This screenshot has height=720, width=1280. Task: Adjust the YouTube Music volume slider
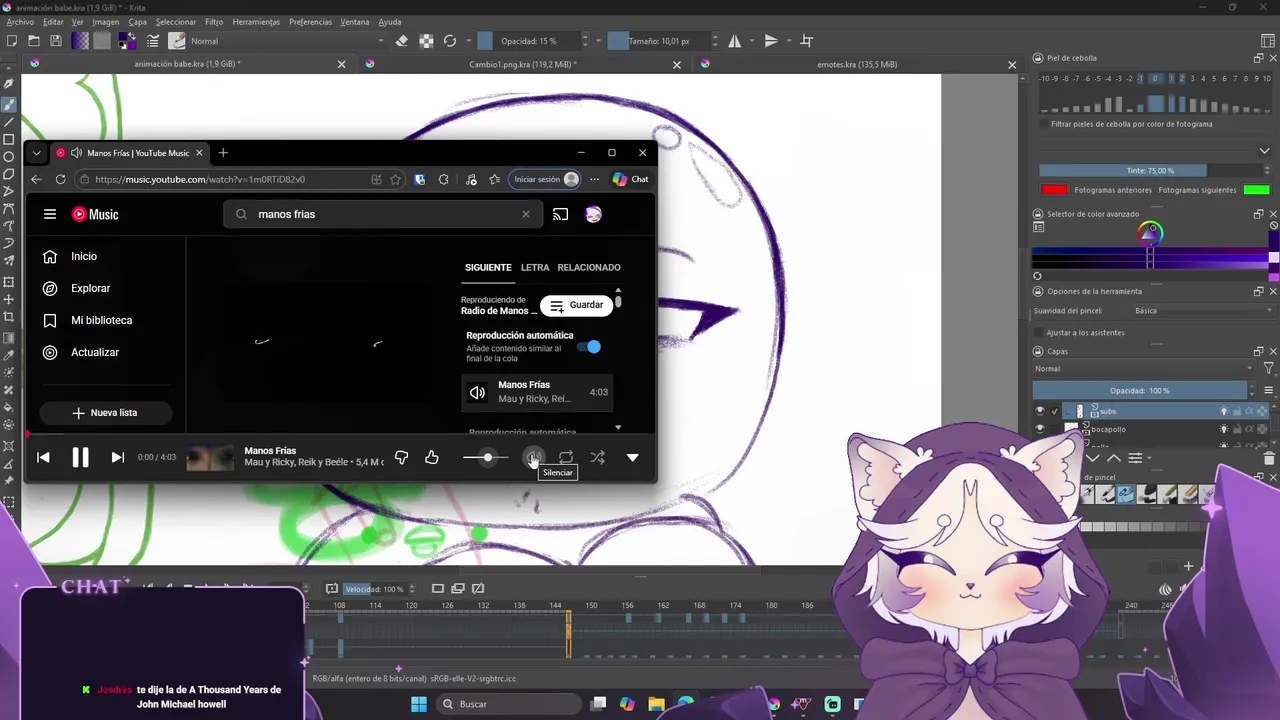point(485,457)
